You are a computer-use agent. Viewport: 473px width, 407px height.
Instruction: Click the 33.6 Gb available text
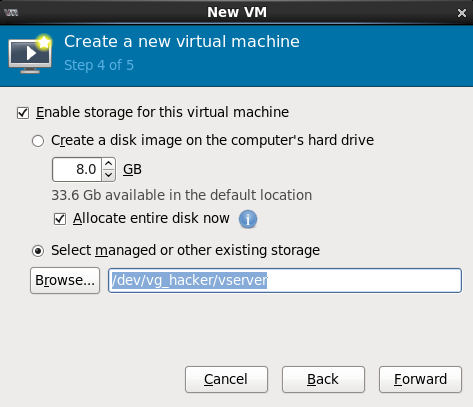(182, 195)
